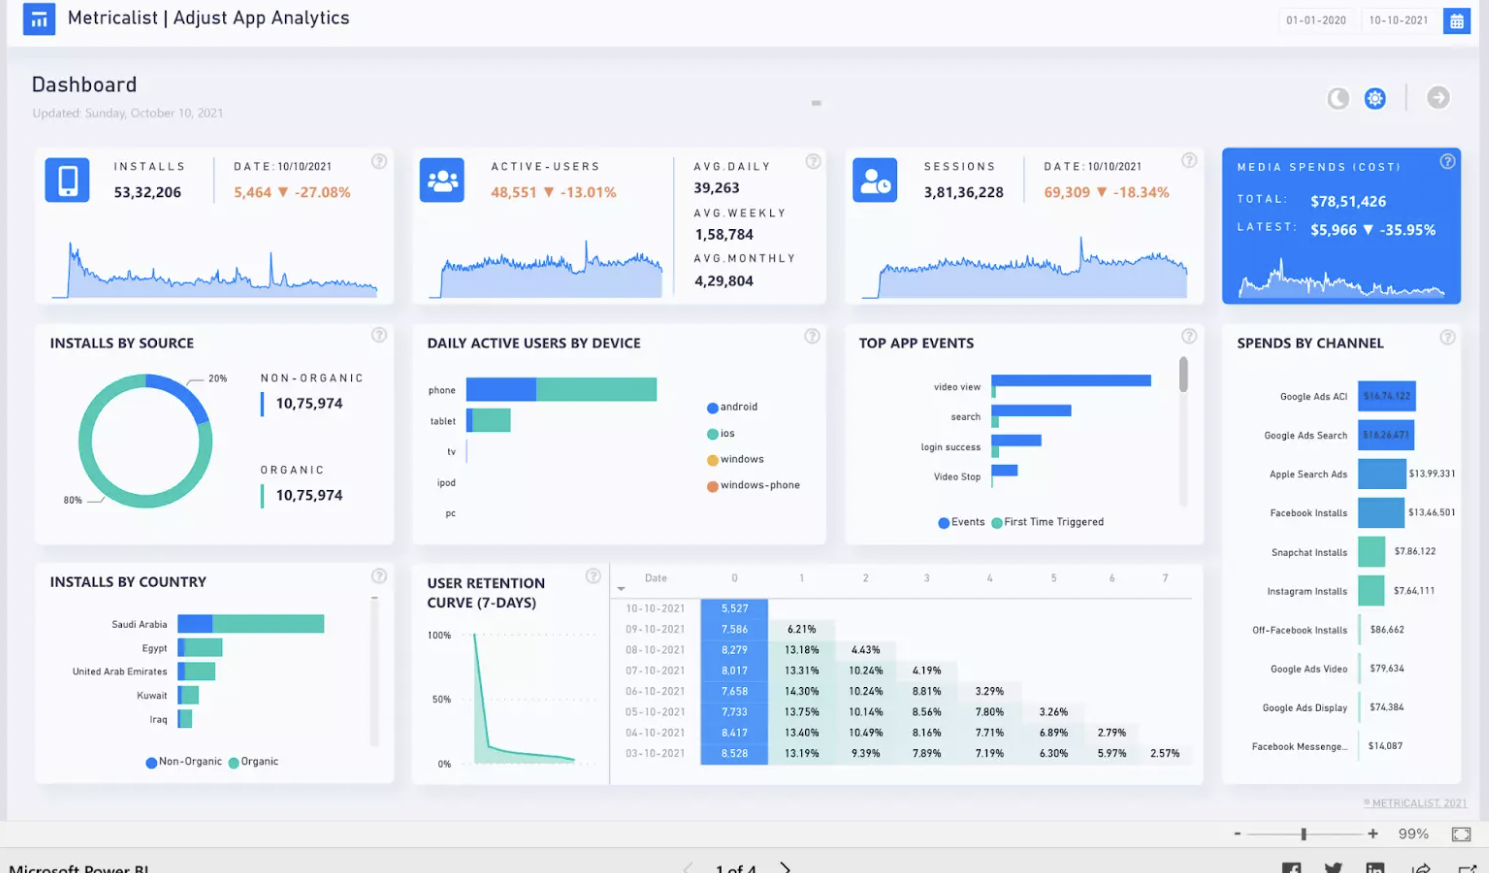Open the Facebook share icon
The image size is (1489, 873).
(1291, 868)
